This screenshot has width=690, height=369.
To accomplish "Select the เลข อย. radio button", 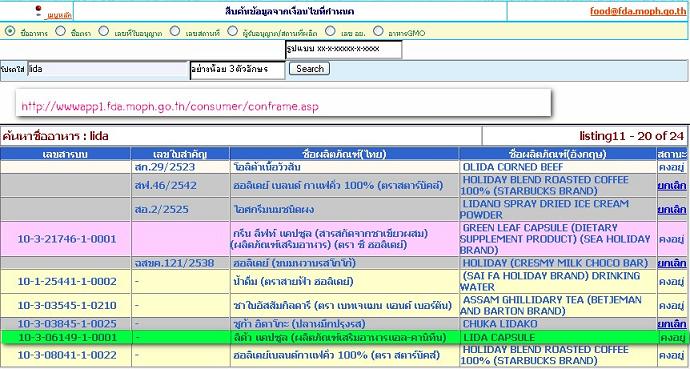I will (x=330, y=31).
